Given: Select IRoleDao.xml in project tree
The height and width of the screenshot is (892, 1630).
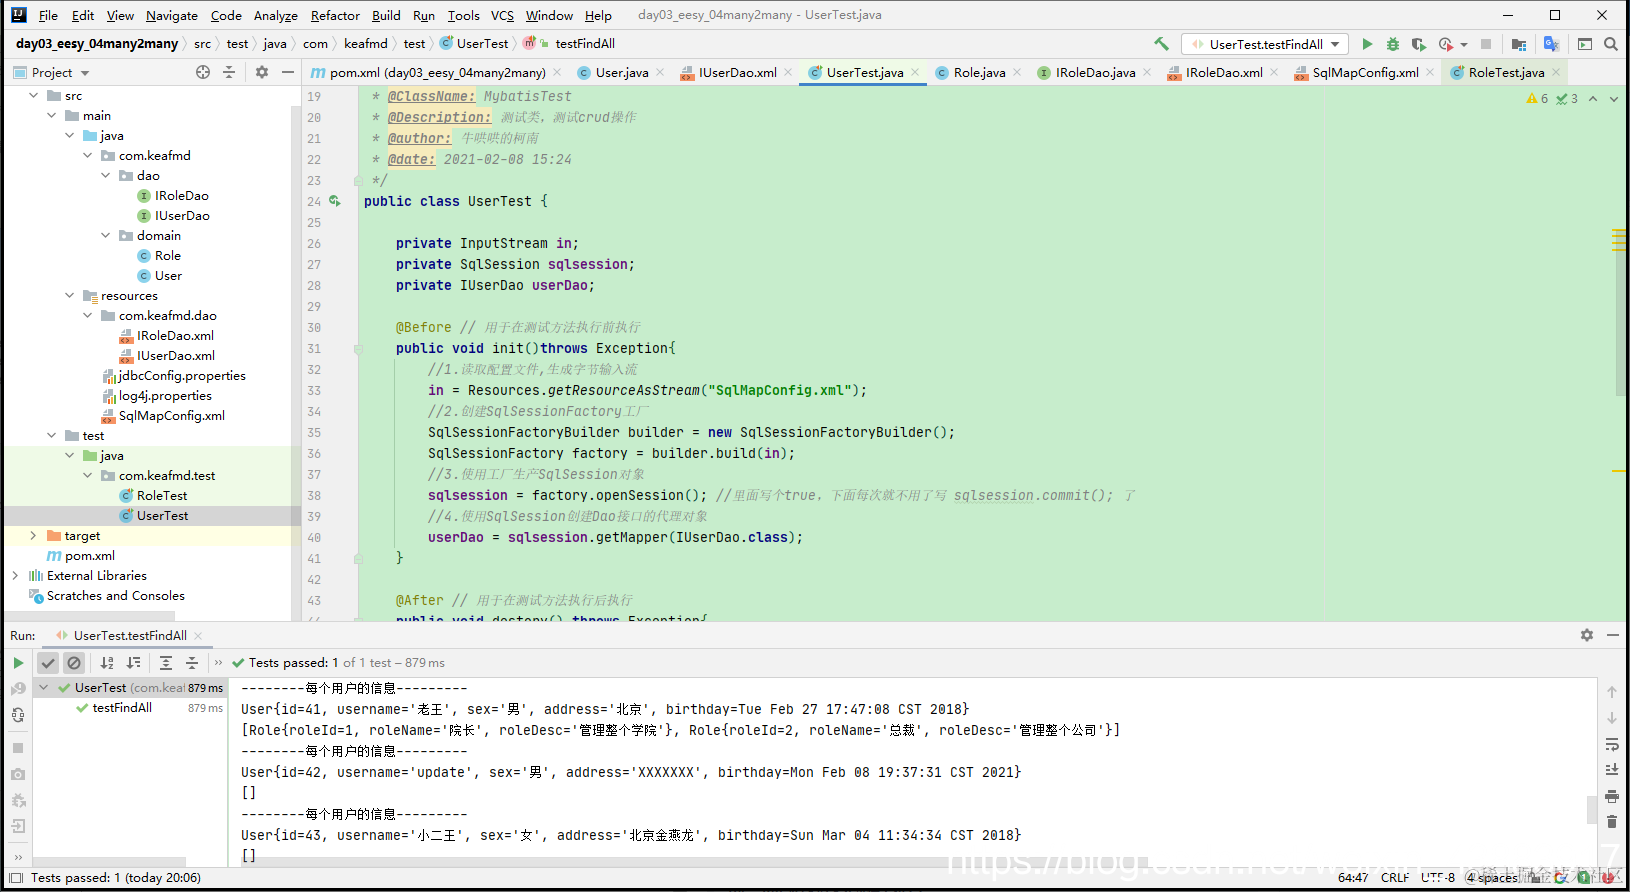Looking at the screenshot, I should coord(175,336).
